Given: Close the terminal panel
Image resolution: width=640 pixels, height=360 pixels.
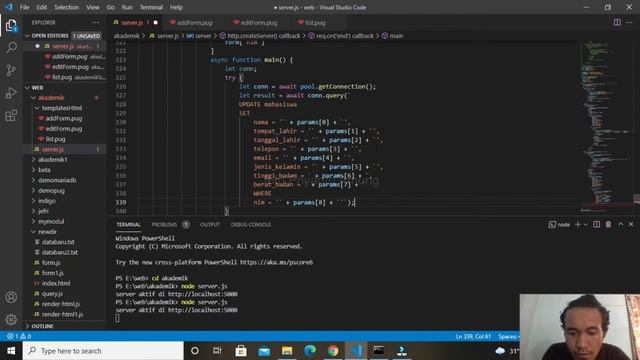Looking at the screenshot, I should point(631,224).
